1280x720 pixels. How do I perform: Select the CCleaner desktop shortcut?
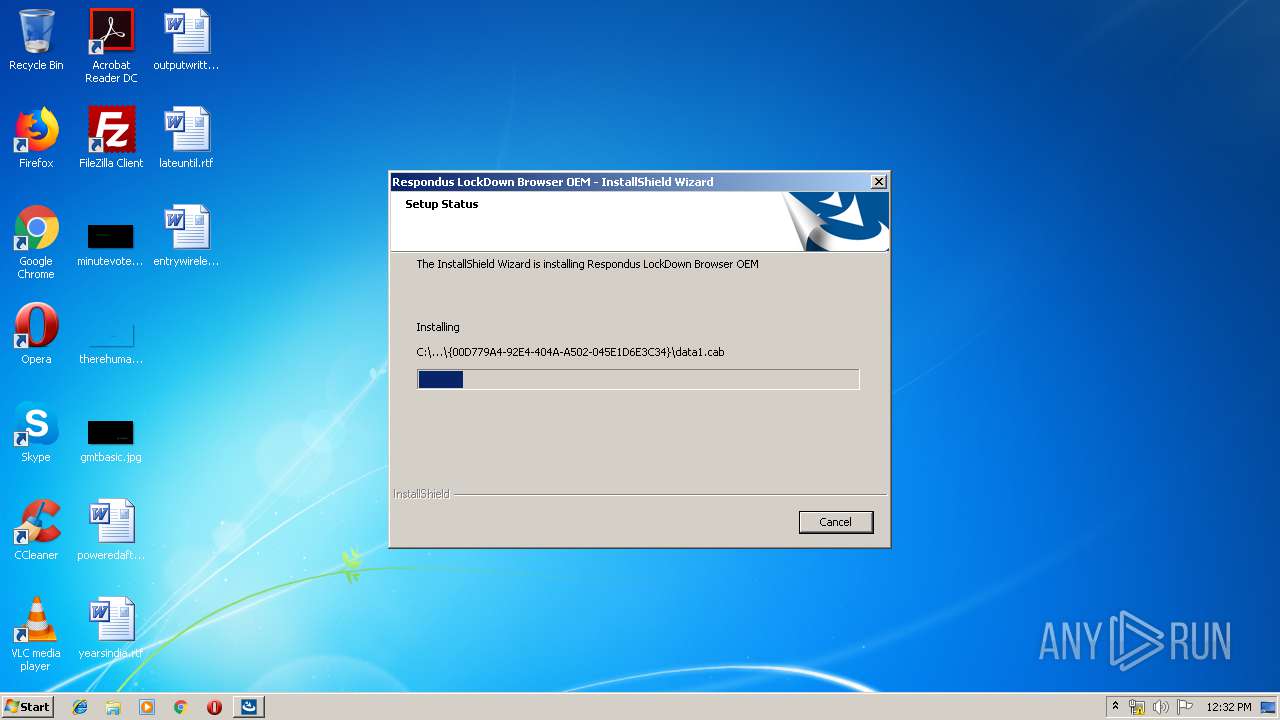point(36,530)
